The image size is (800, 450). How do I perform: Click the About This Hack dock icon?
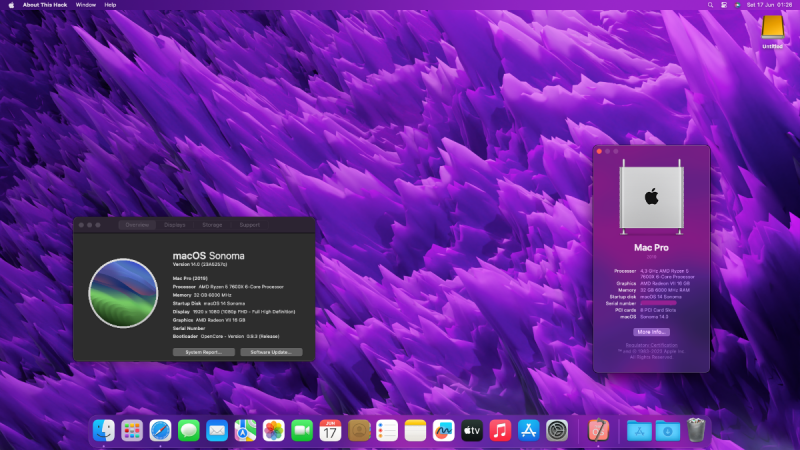coord(598,431)
